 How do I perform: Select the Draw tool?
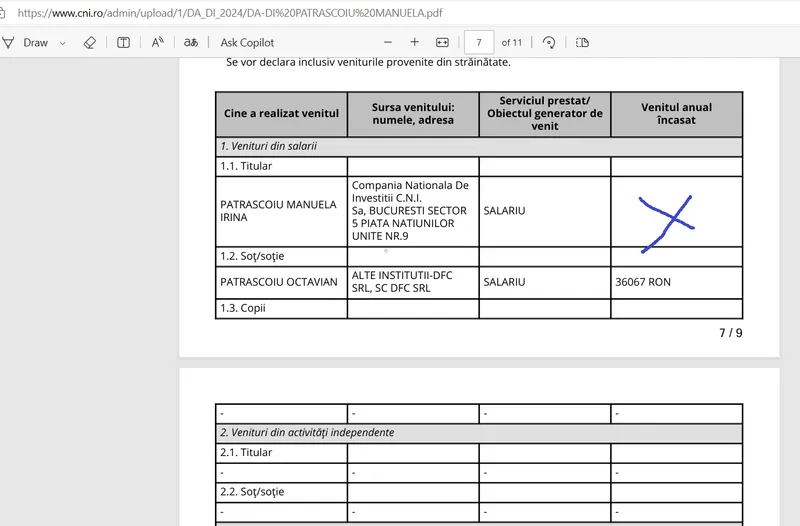click(28, 43)
